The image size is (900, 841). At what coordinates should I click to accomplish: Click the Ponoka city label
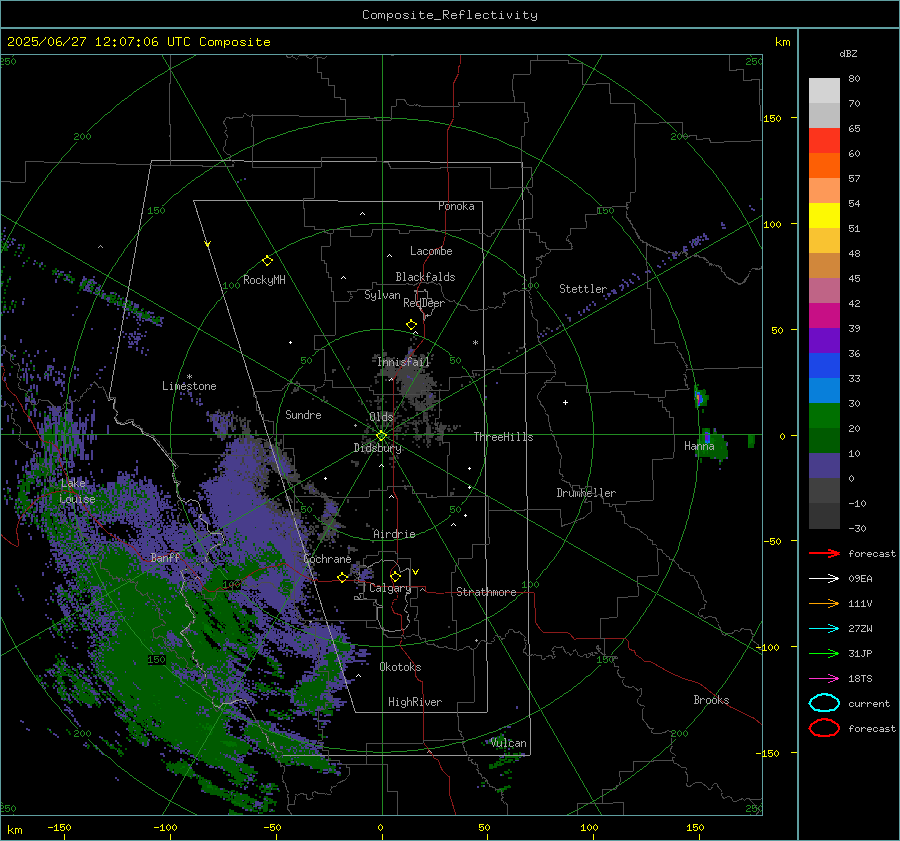click(x=456, y=206)
